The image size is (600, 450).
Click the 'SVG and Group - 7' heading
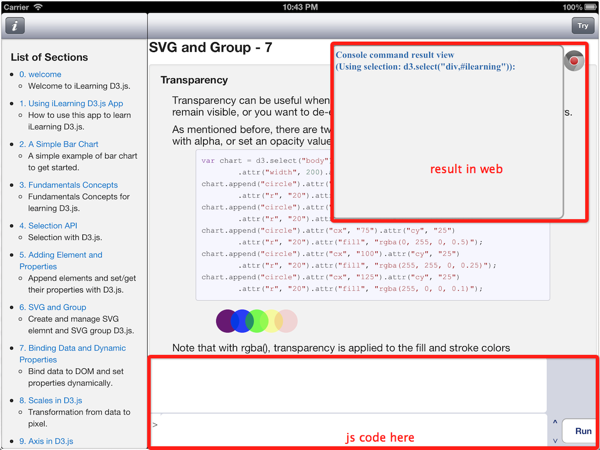click(210, 47)
